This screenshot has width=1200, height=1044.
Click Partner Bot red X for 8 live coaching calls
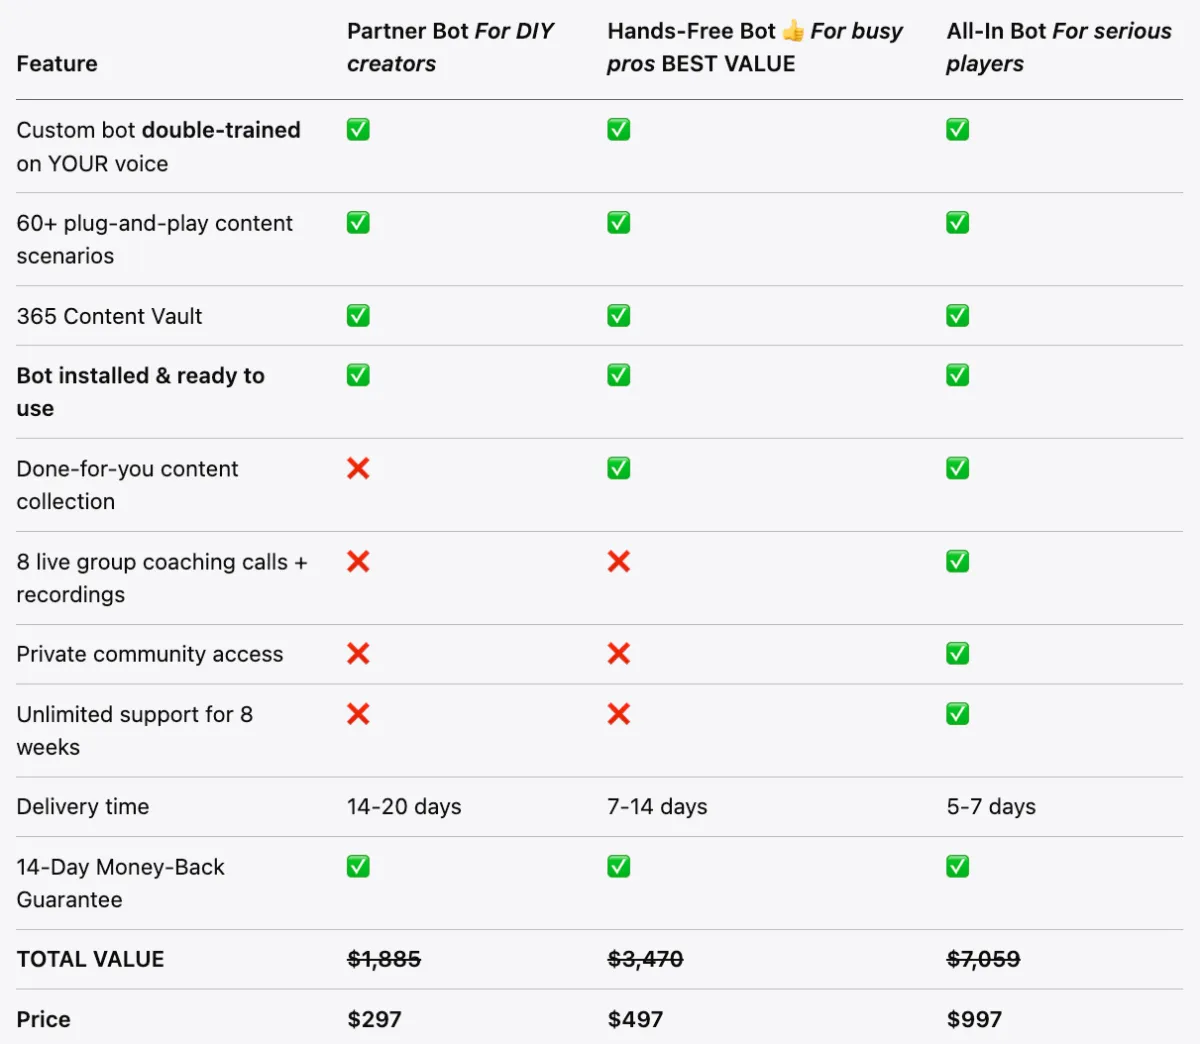[358, 561]
